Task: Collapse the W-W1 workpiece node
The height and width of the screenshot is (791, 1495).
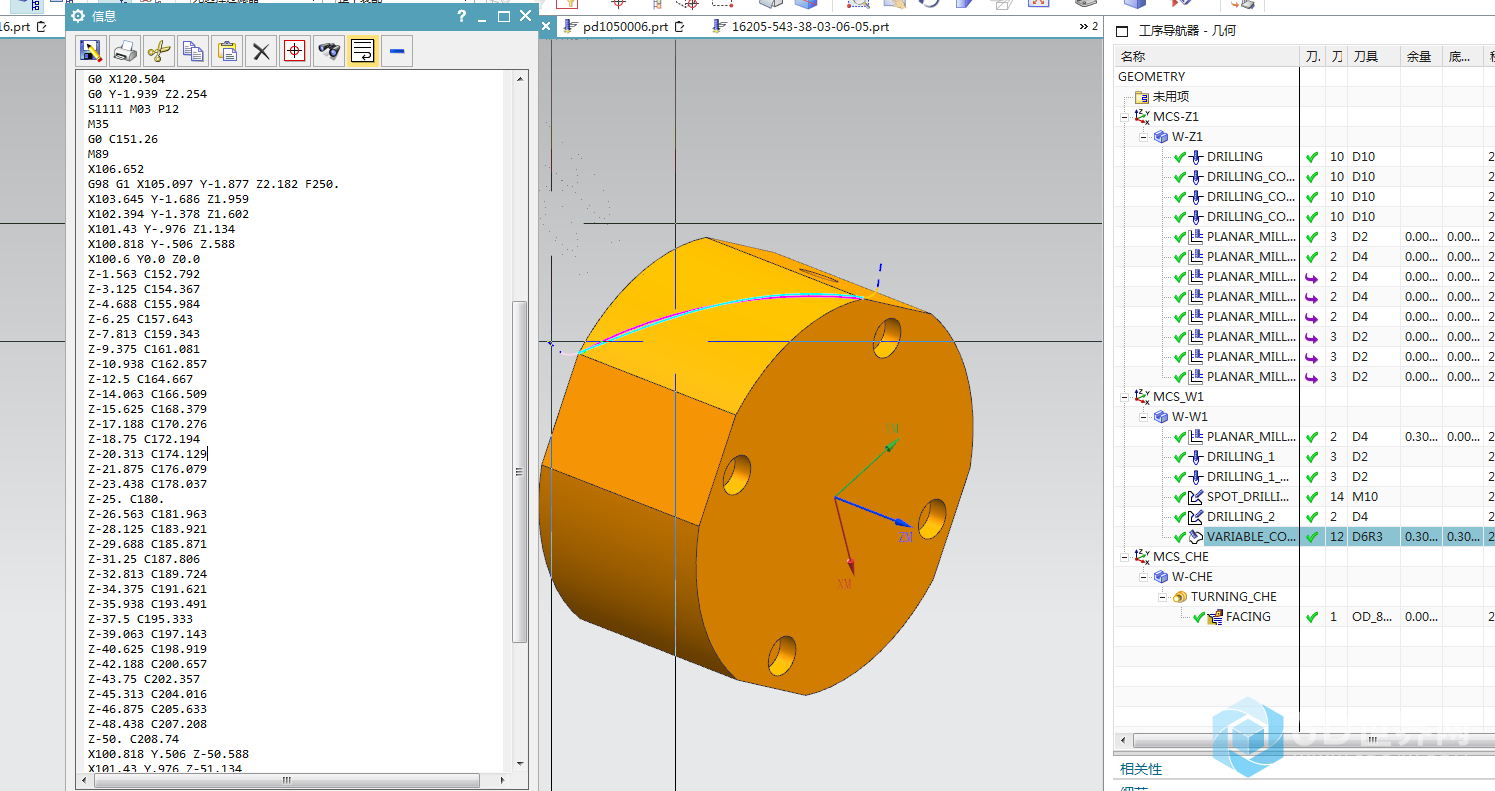Action: 1145,417
